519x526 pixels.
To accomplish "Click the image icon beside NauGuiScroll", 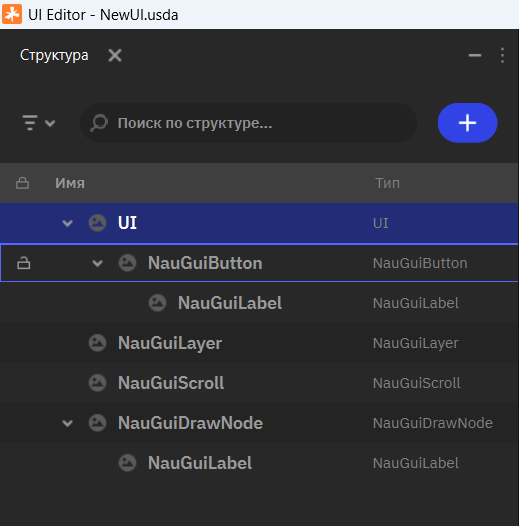I will click(97, 383).
